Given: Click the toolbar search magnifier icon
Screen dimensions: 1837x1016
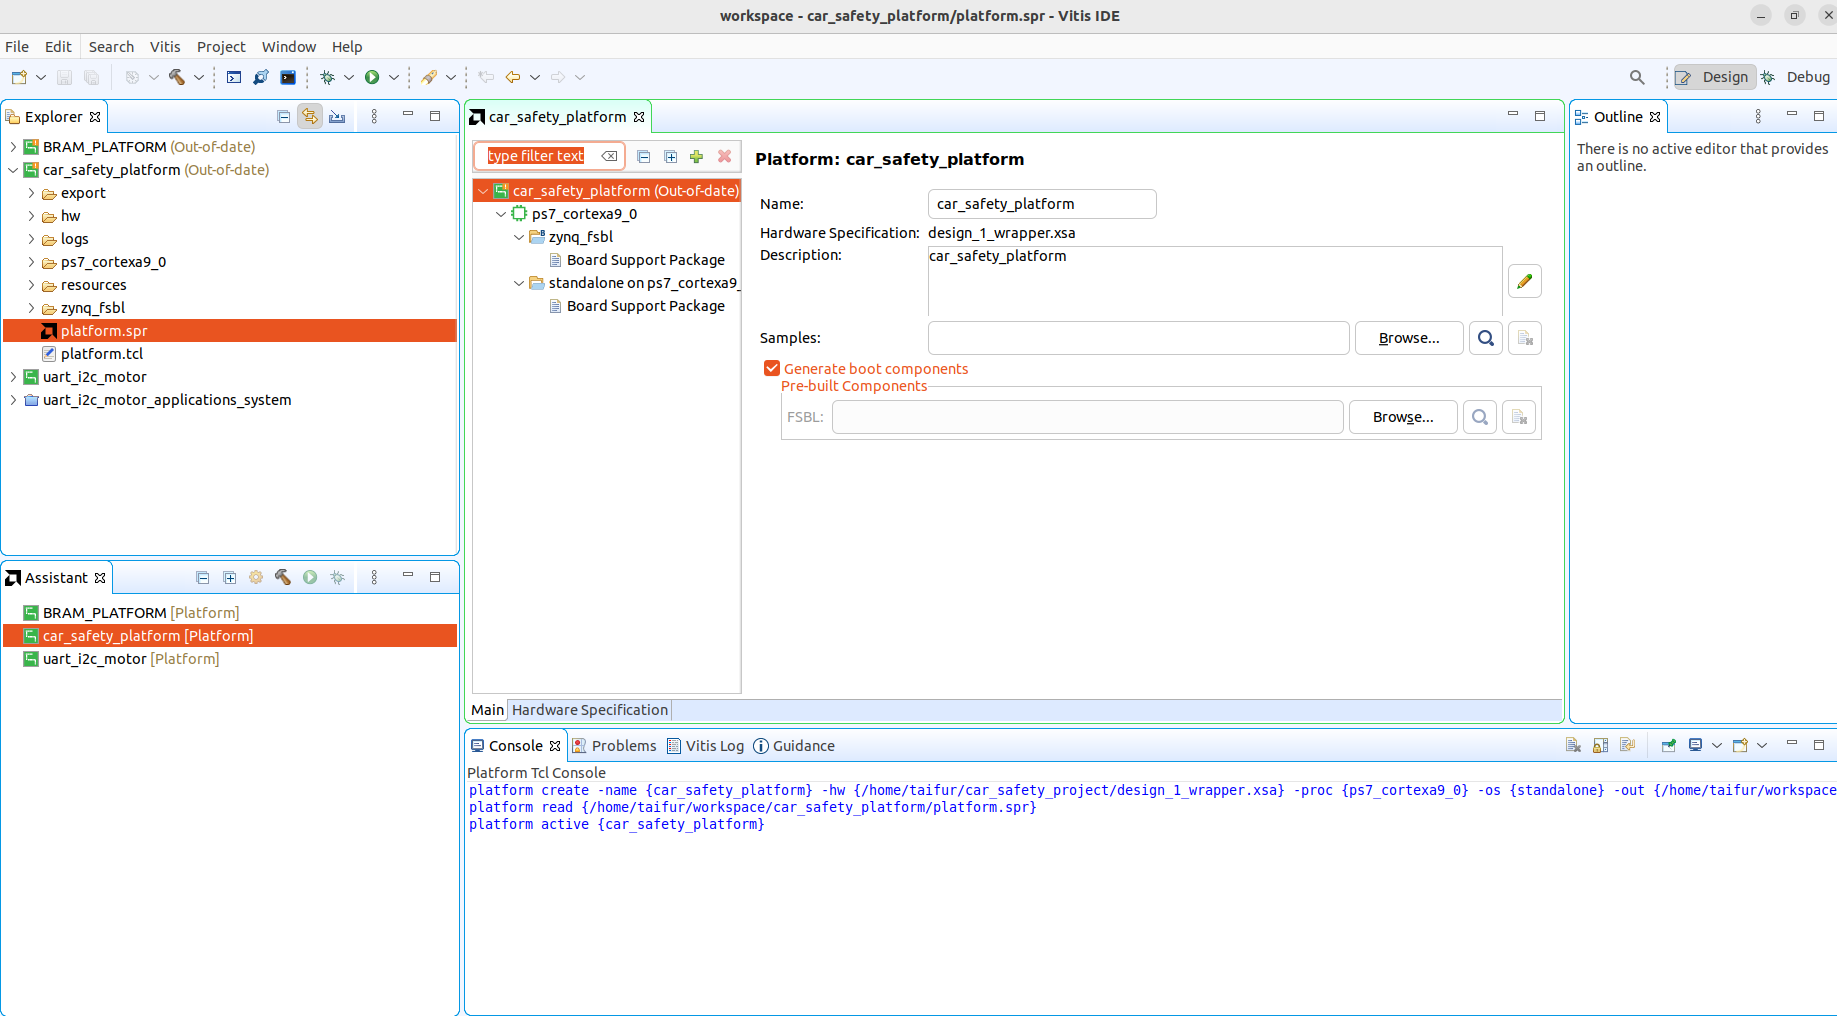Looking at the screenshot, I should pos(1637,77).
